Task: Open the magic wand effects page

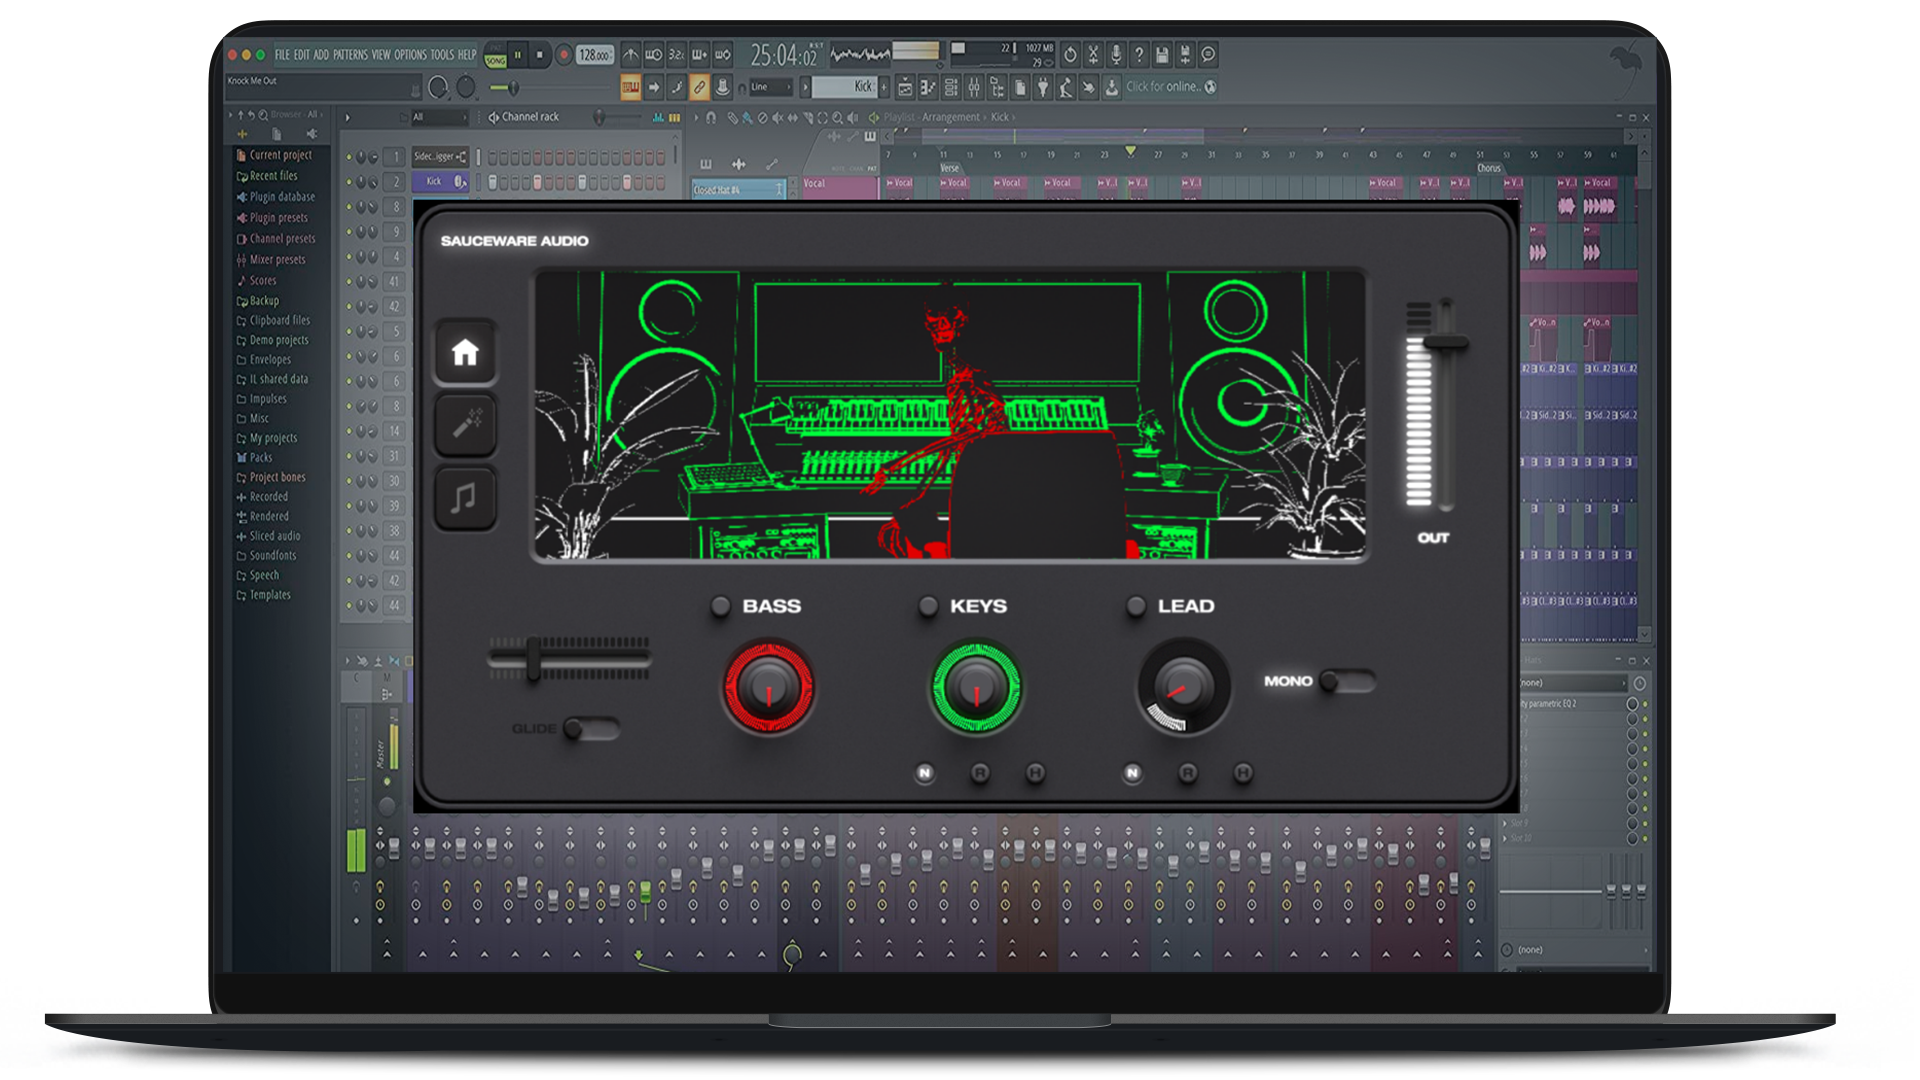Action: pos(465,425)
